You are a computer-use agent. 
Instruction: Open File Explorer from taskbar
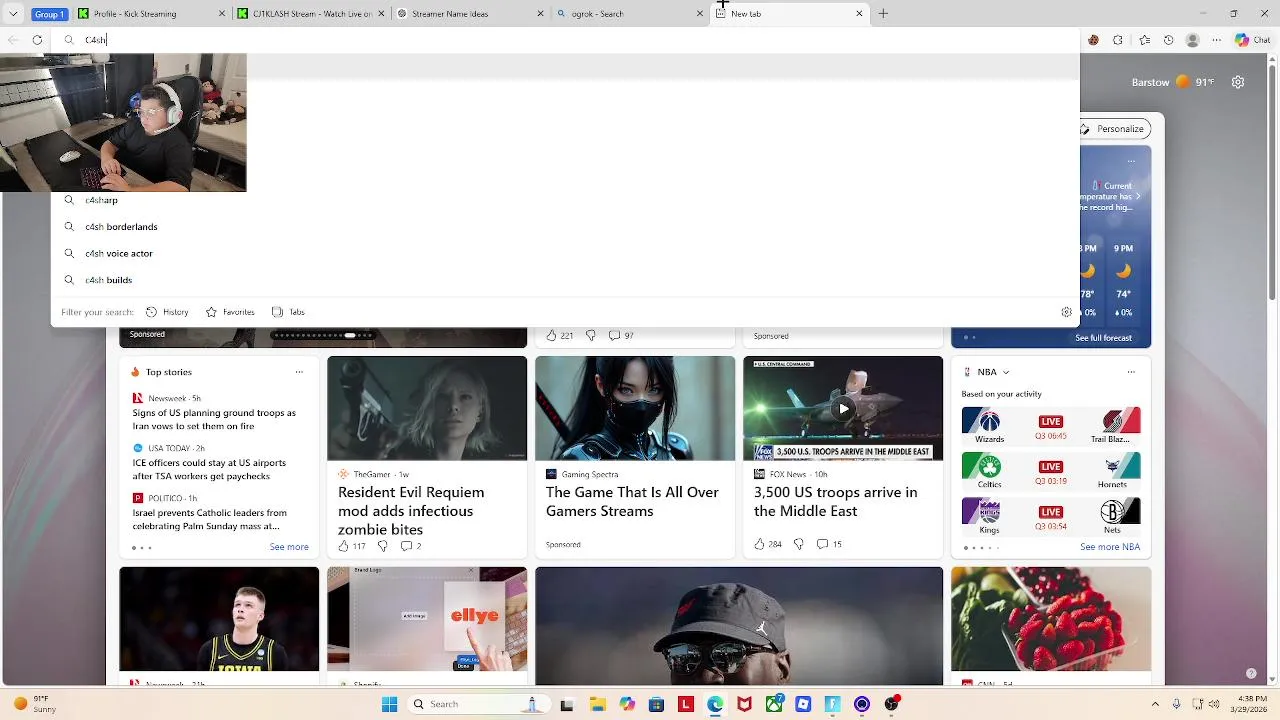(598, 704)
